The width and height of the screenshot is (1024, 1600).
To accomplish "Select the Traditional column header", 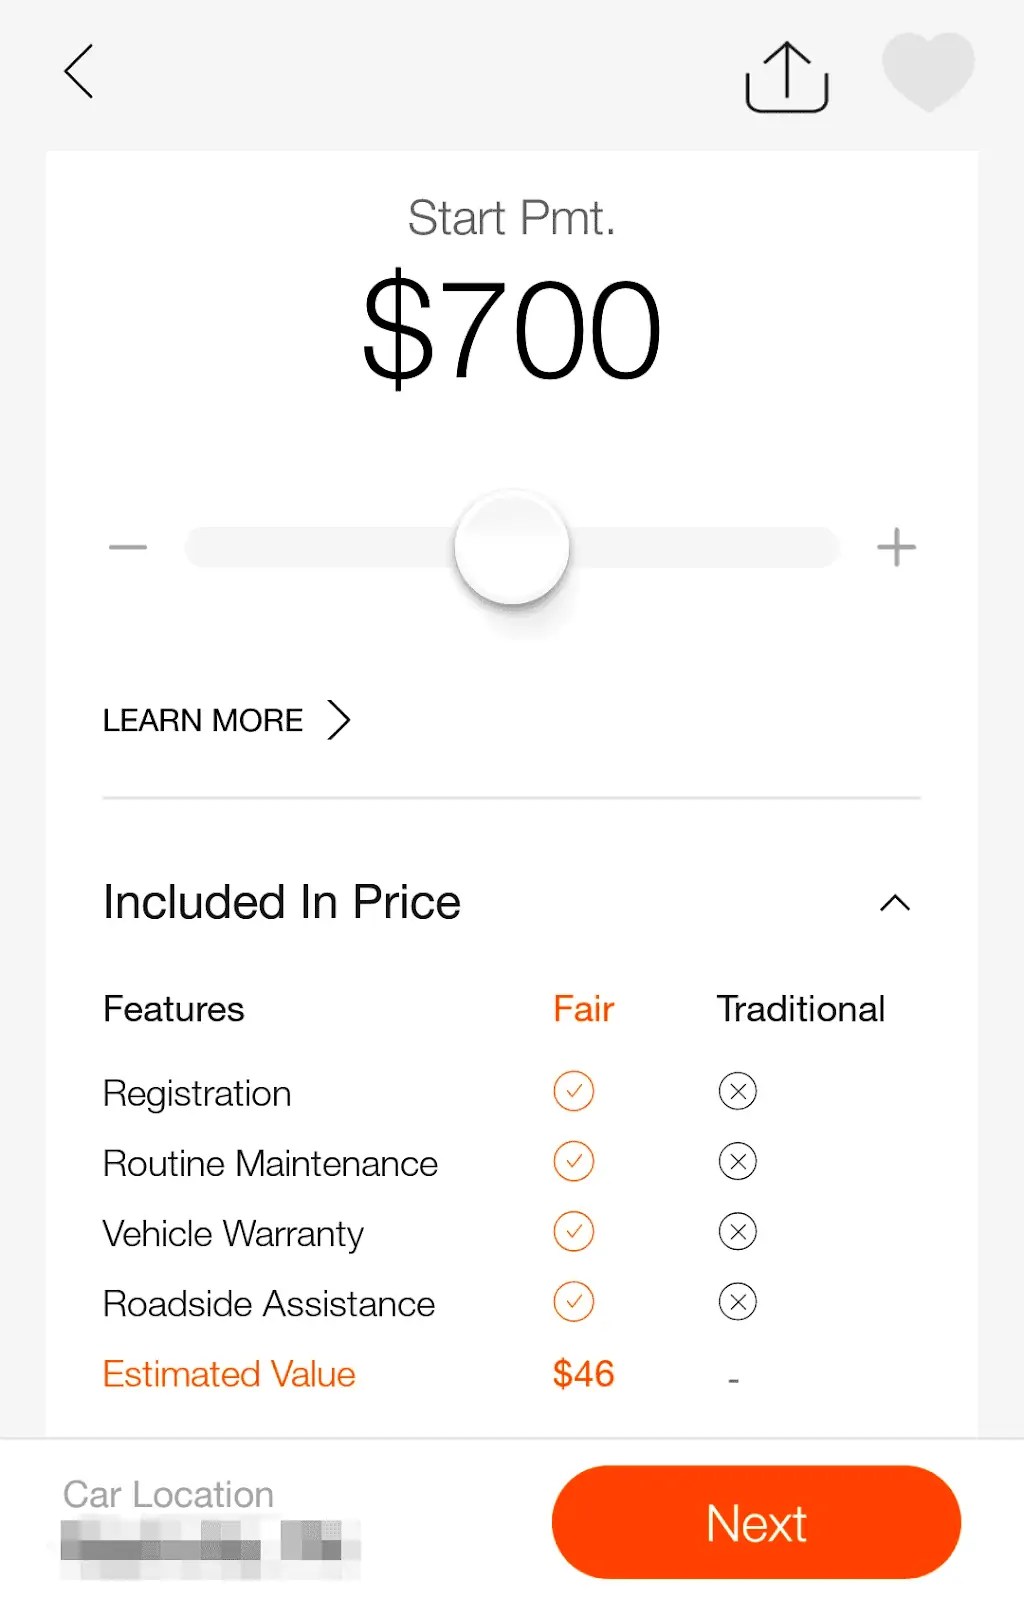I will click(x=801, y=1009).
